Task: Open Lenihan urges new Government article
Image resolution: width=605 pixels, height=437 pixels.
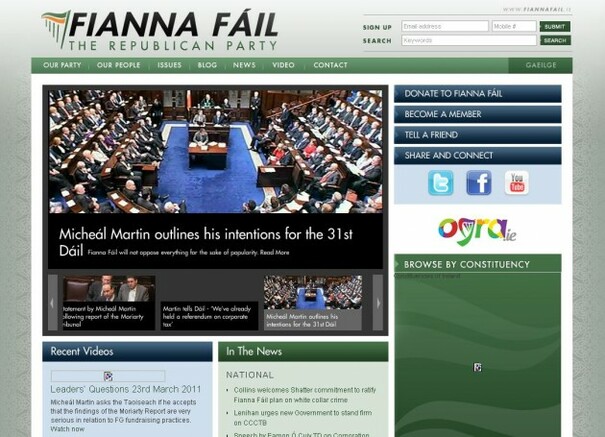Action: 303,418
